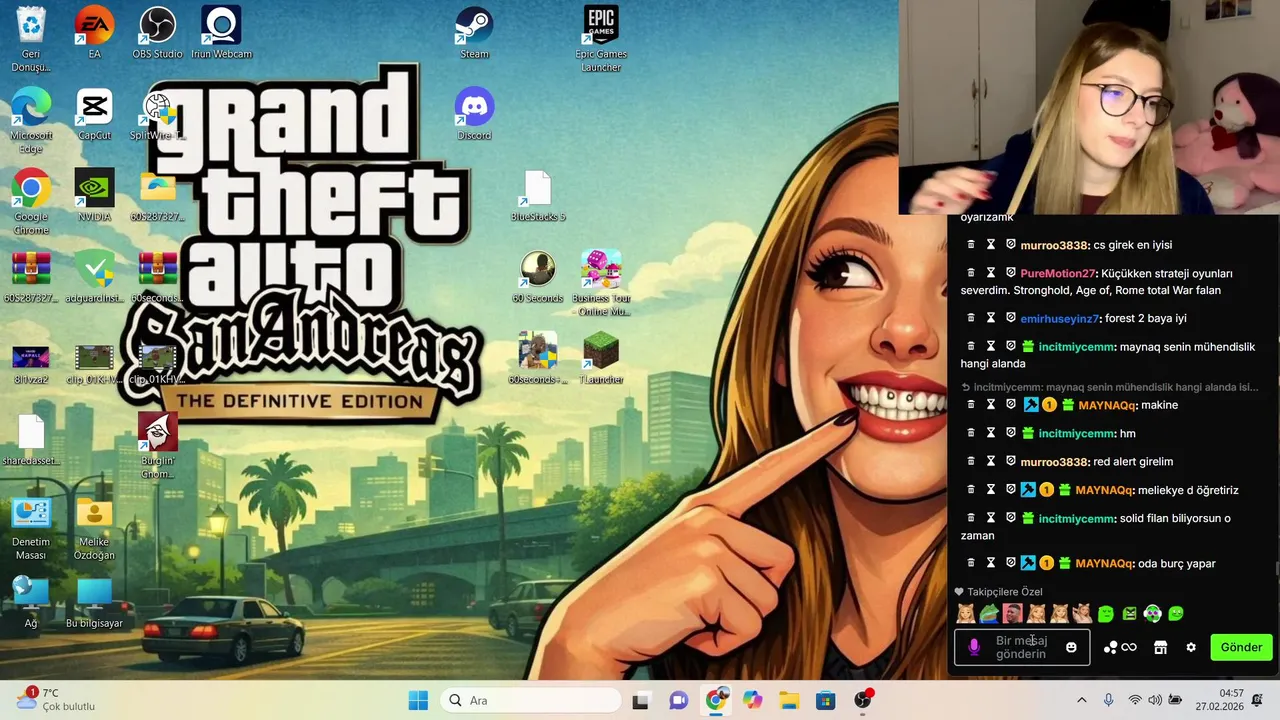Image resolution: width=1280 pixels, height=720 pixels.
Task: Open File Explorer from the taskbar
Action: coord(788,700)
